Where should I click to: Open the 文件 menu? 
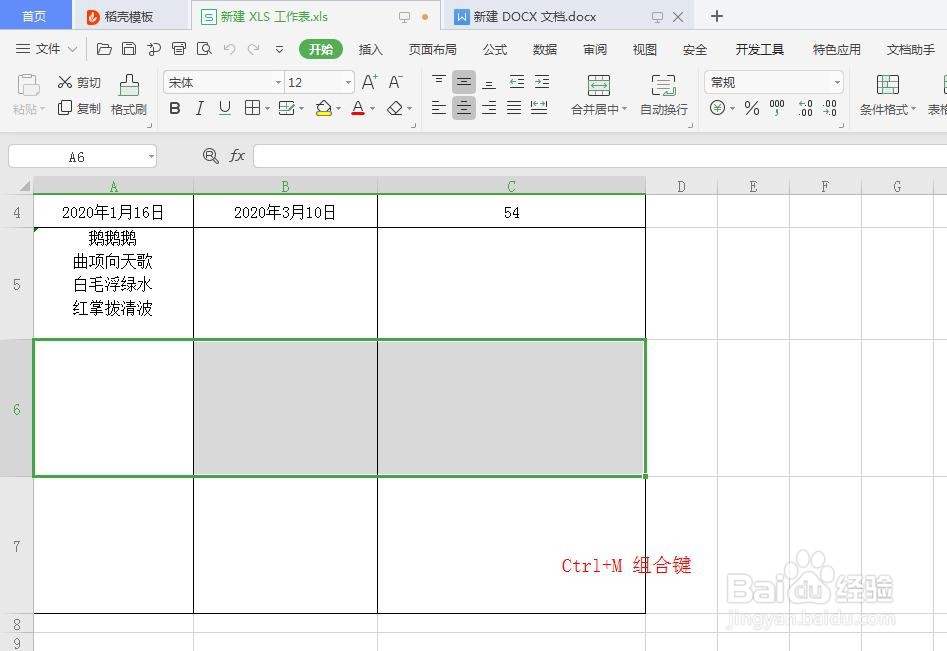coord(48,49)
